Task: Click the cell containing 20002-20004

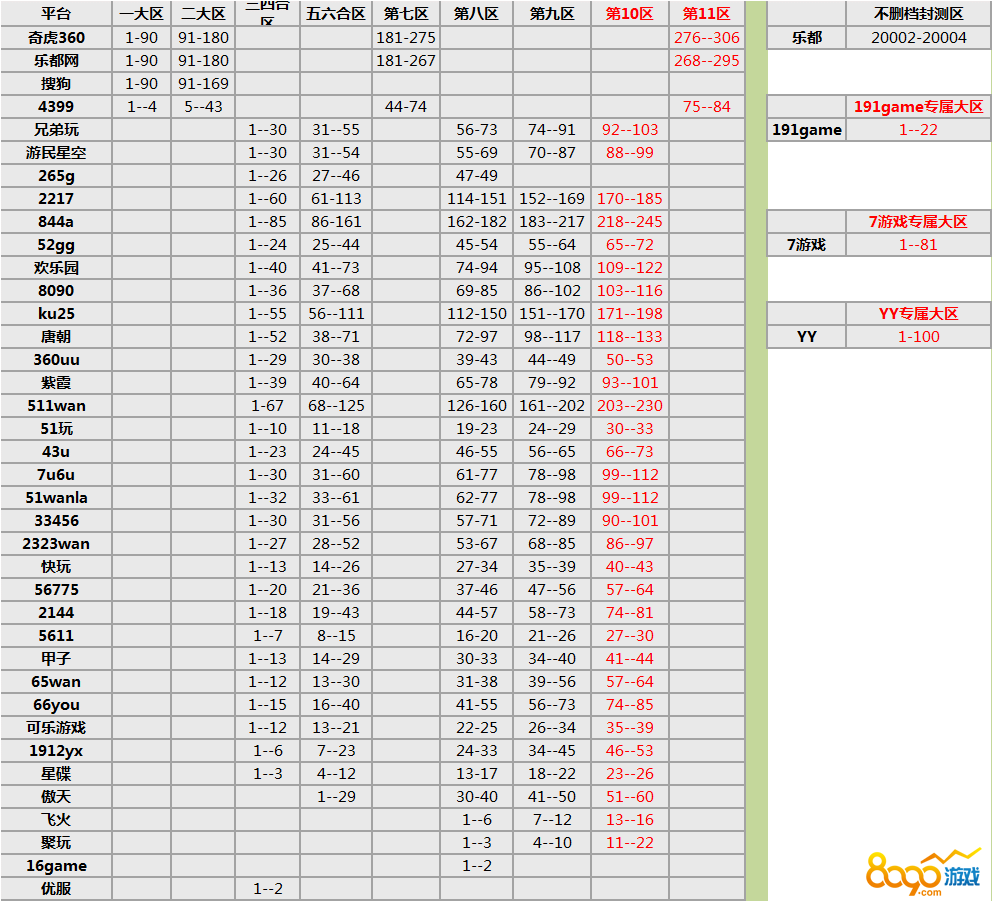Action: (918, 37)
